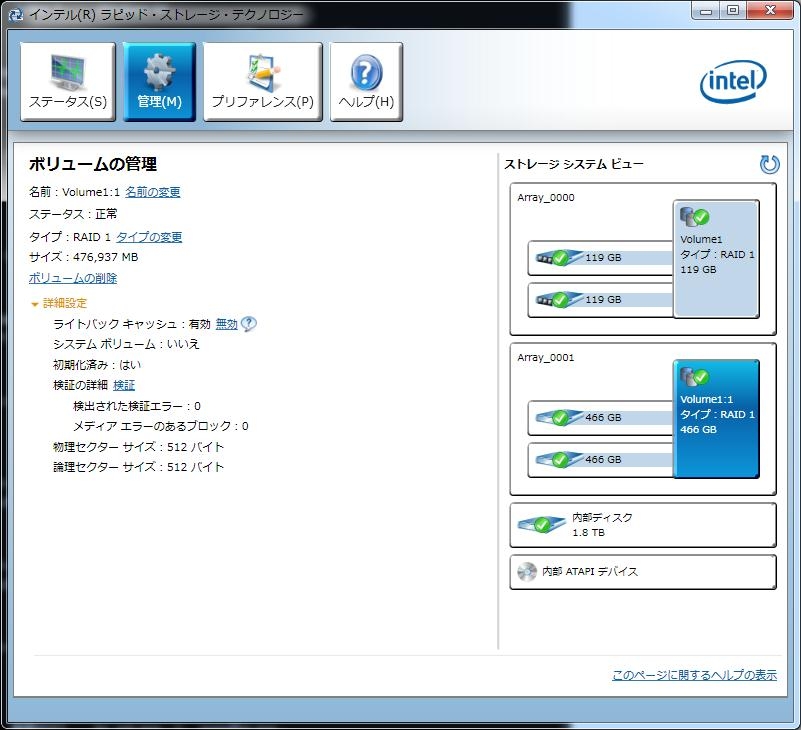The image size is (801, 730).
Task: Click the 論理セクター サイズ：512 バイト text
Action: point(138,467)
